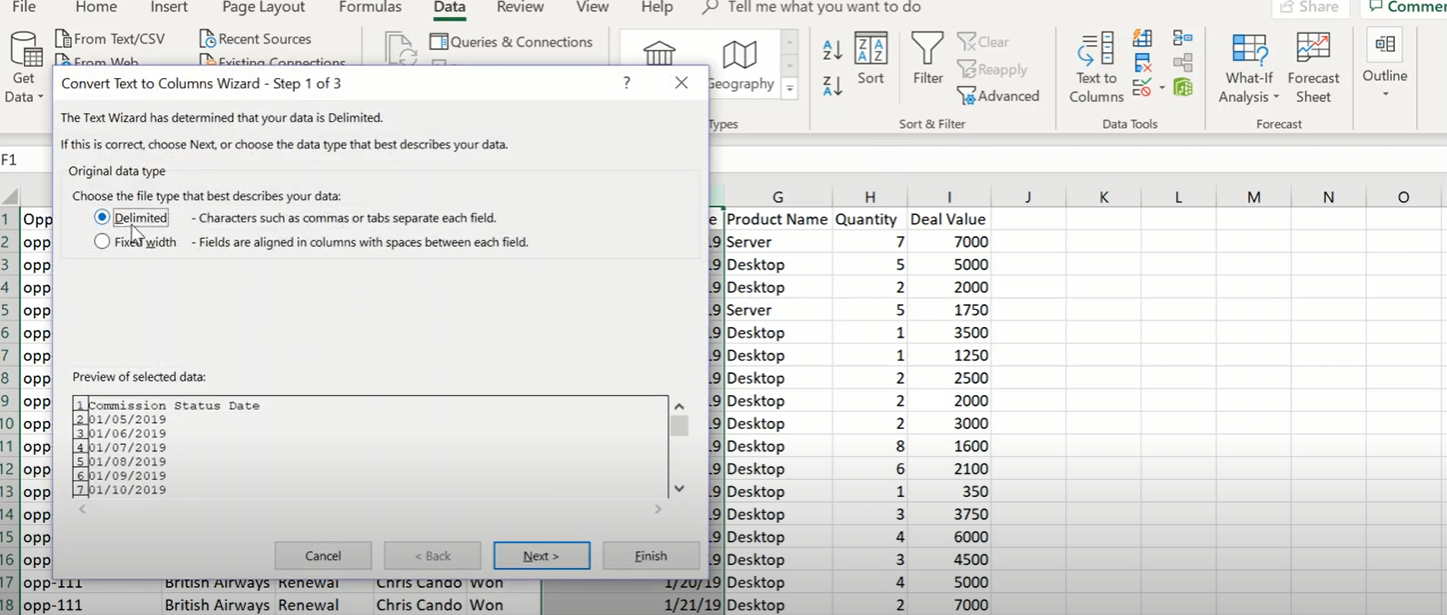Click the Relationships icon
The image size is (1447, 615).
(1183, 64)
